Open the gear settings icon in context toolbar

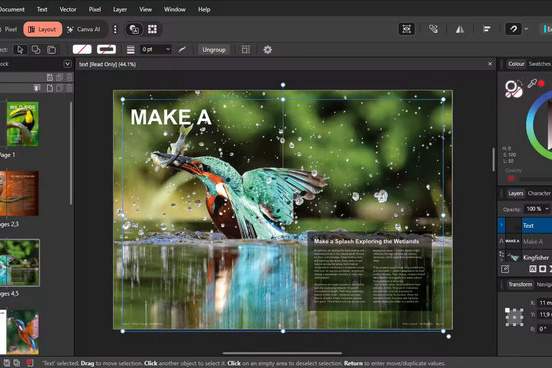tap(268, 50)
